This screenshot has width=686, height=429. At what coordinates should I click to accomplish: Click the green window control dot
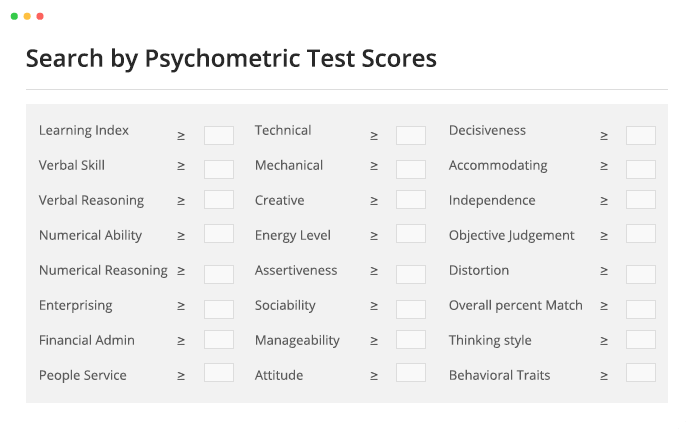(14, 16)
